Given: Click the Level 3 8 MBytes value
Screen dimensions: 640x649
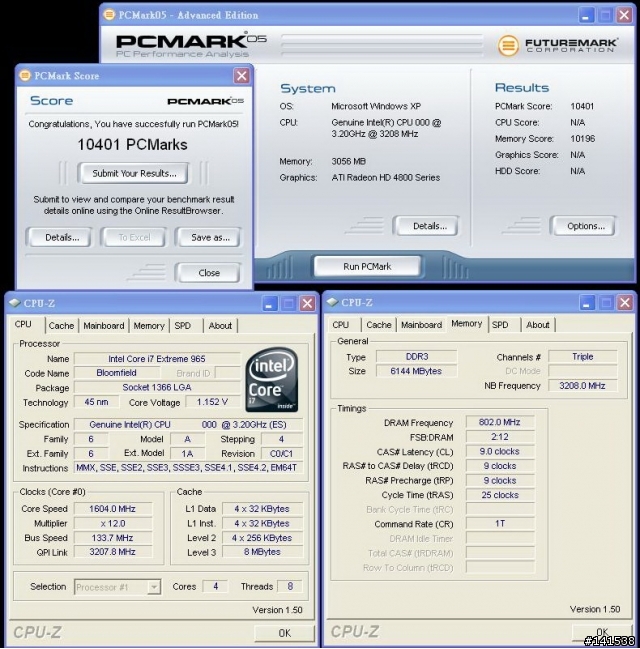Looking at the screenshot, I should click(x=262, y=552).
